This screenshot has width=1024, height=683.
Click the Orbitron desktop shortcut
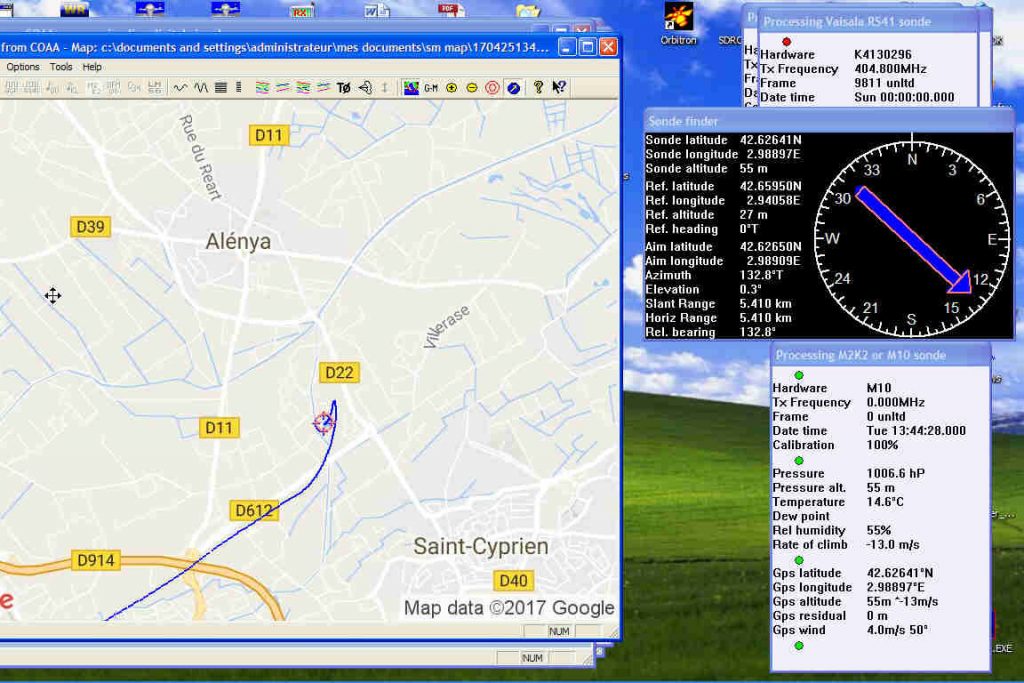[679, 25]
